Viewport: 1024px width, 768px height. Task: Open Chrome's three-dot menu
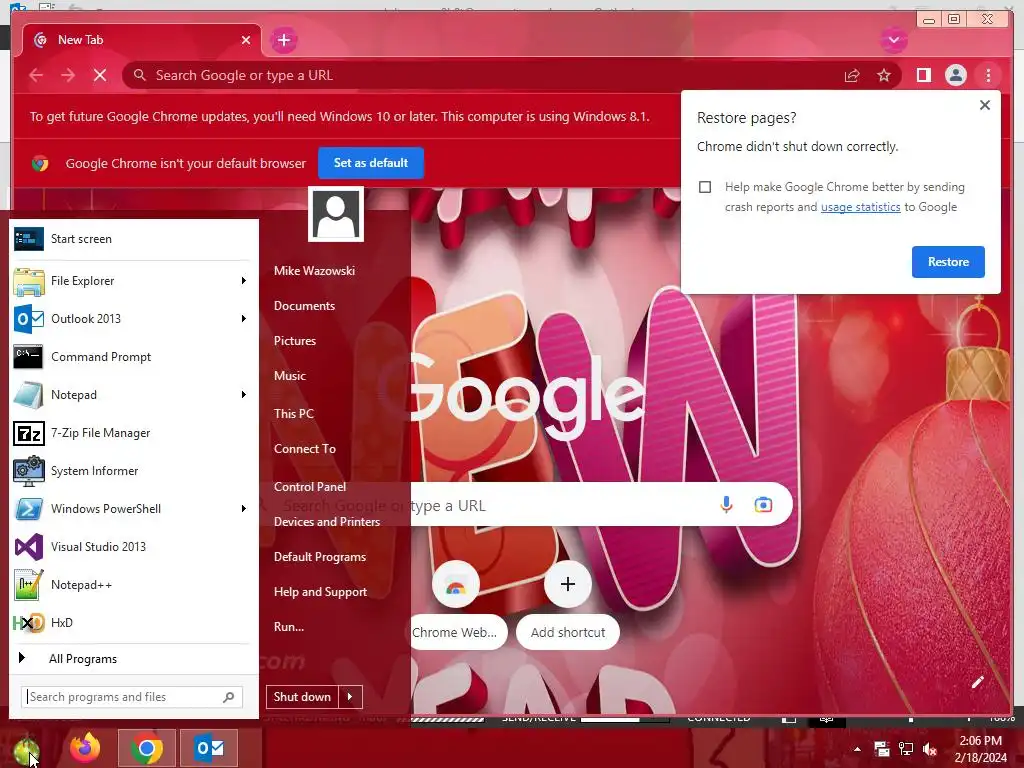point(988,76)
